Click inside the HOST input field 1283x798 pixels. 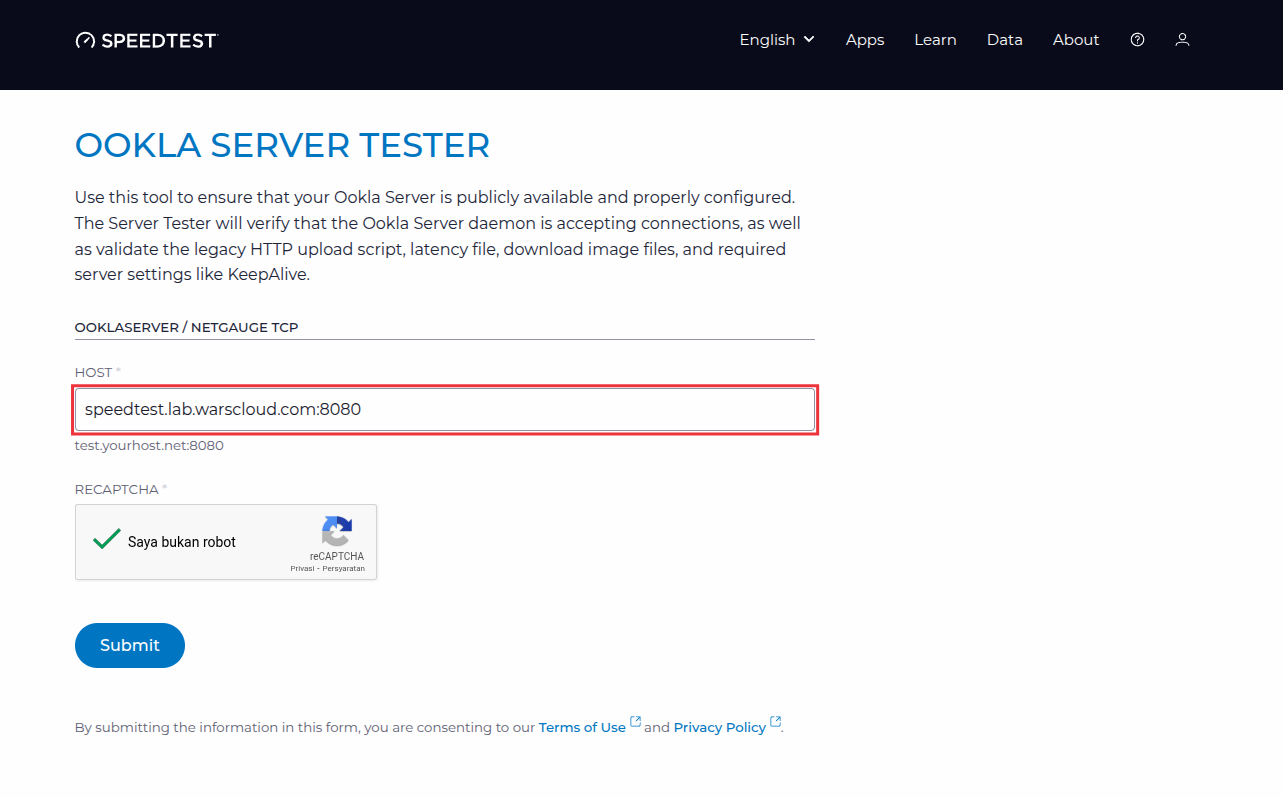[x=444, y=409]
